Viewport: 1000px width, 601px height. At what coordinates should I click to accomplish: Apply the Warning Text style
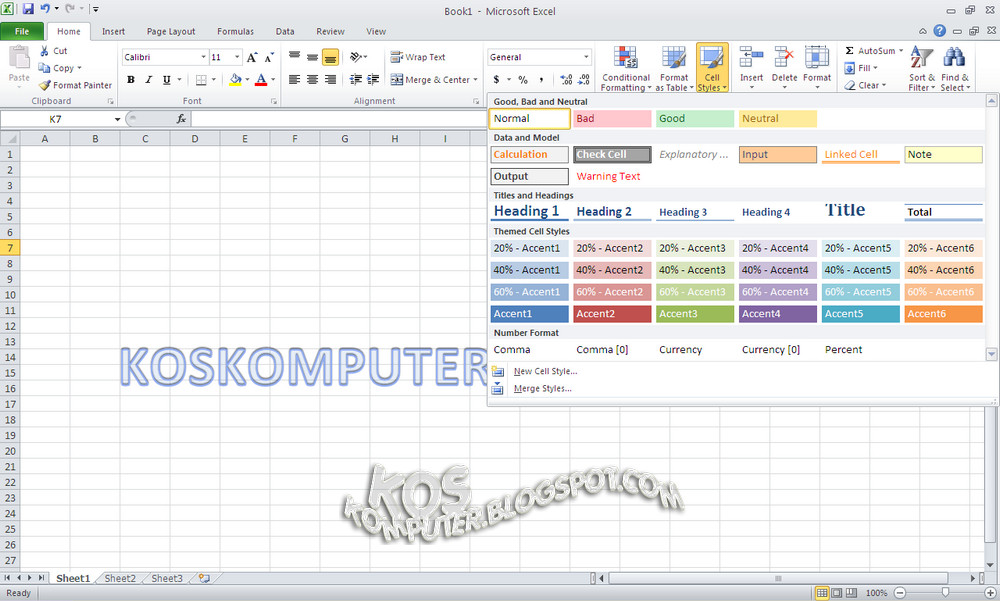[608, 176]
